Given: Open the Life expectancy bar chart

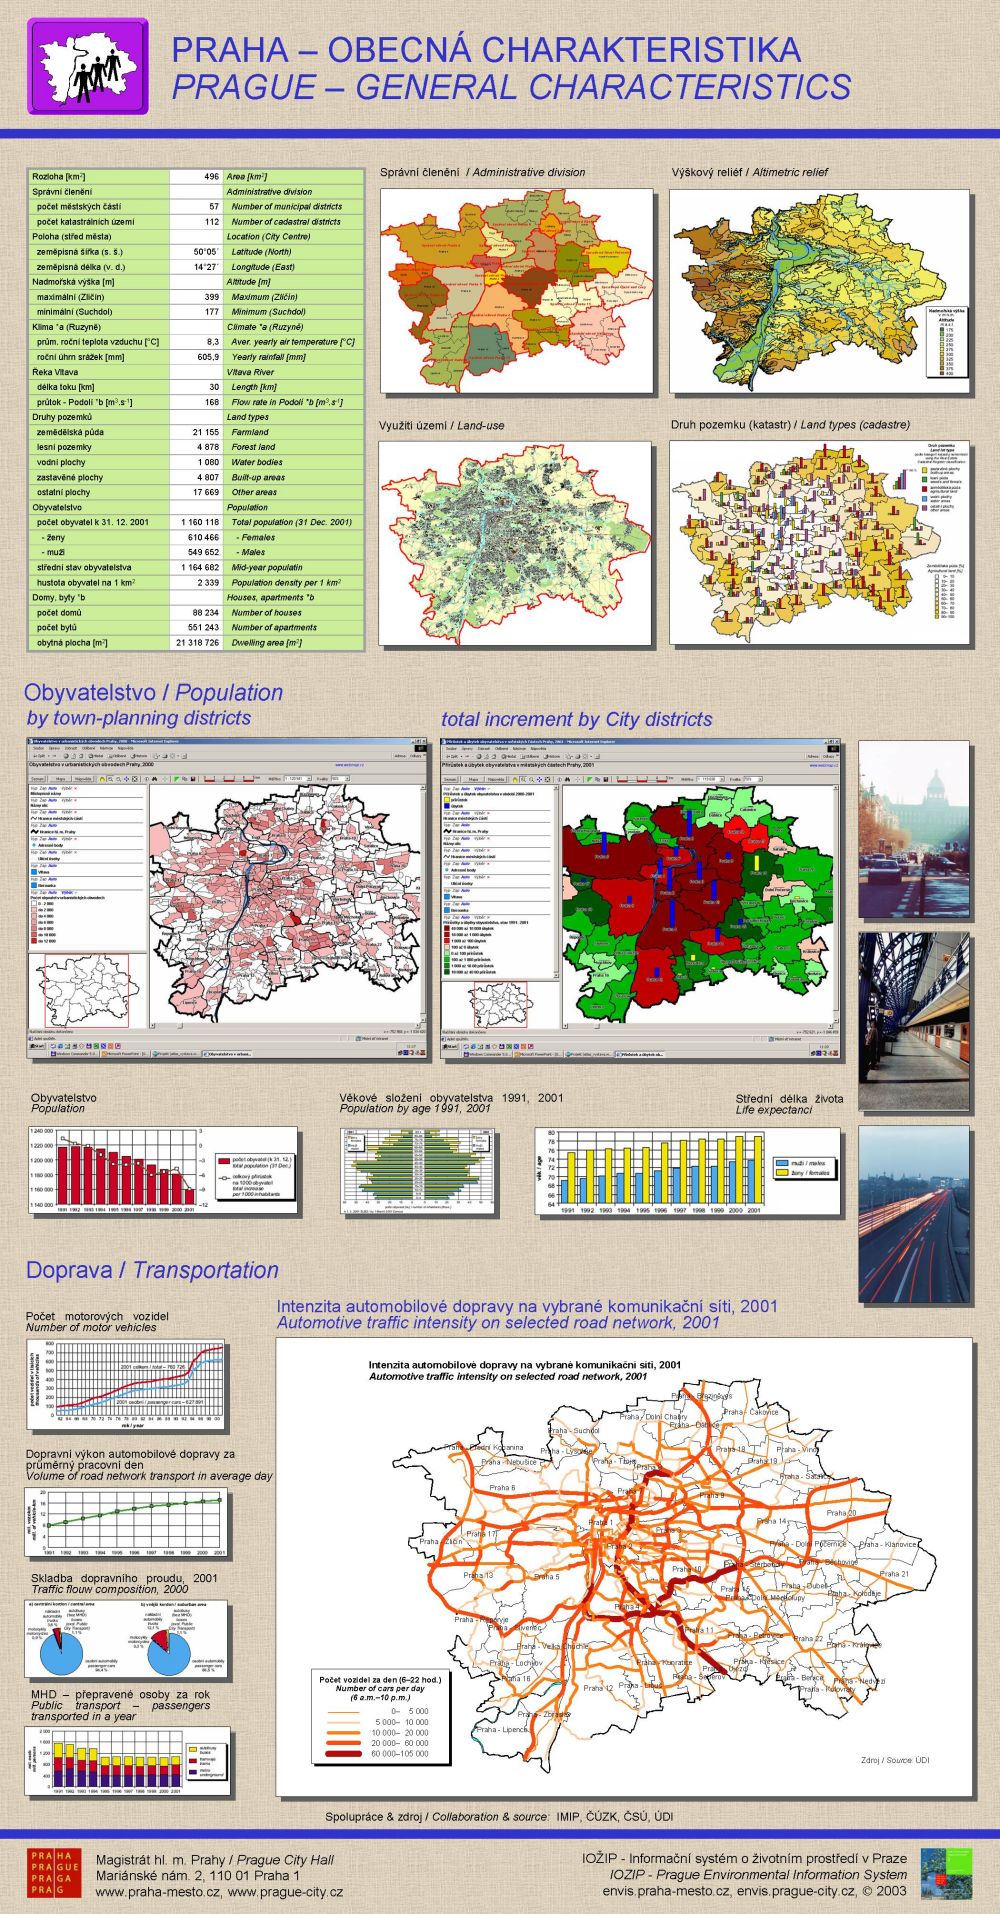Looking at the screenshot, I should coord(689,1170).
